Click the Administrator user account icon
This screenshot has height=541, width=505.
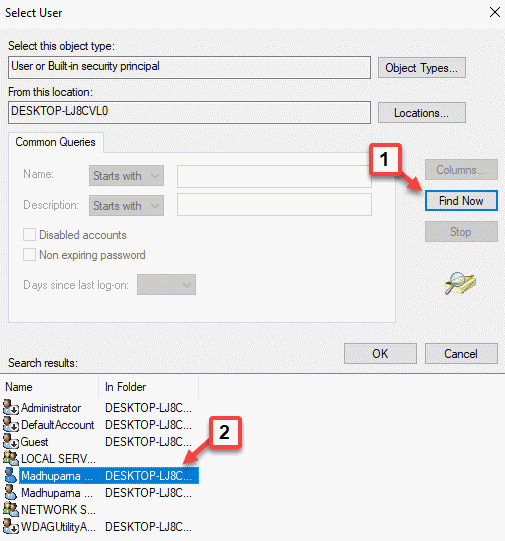(11, 407)
